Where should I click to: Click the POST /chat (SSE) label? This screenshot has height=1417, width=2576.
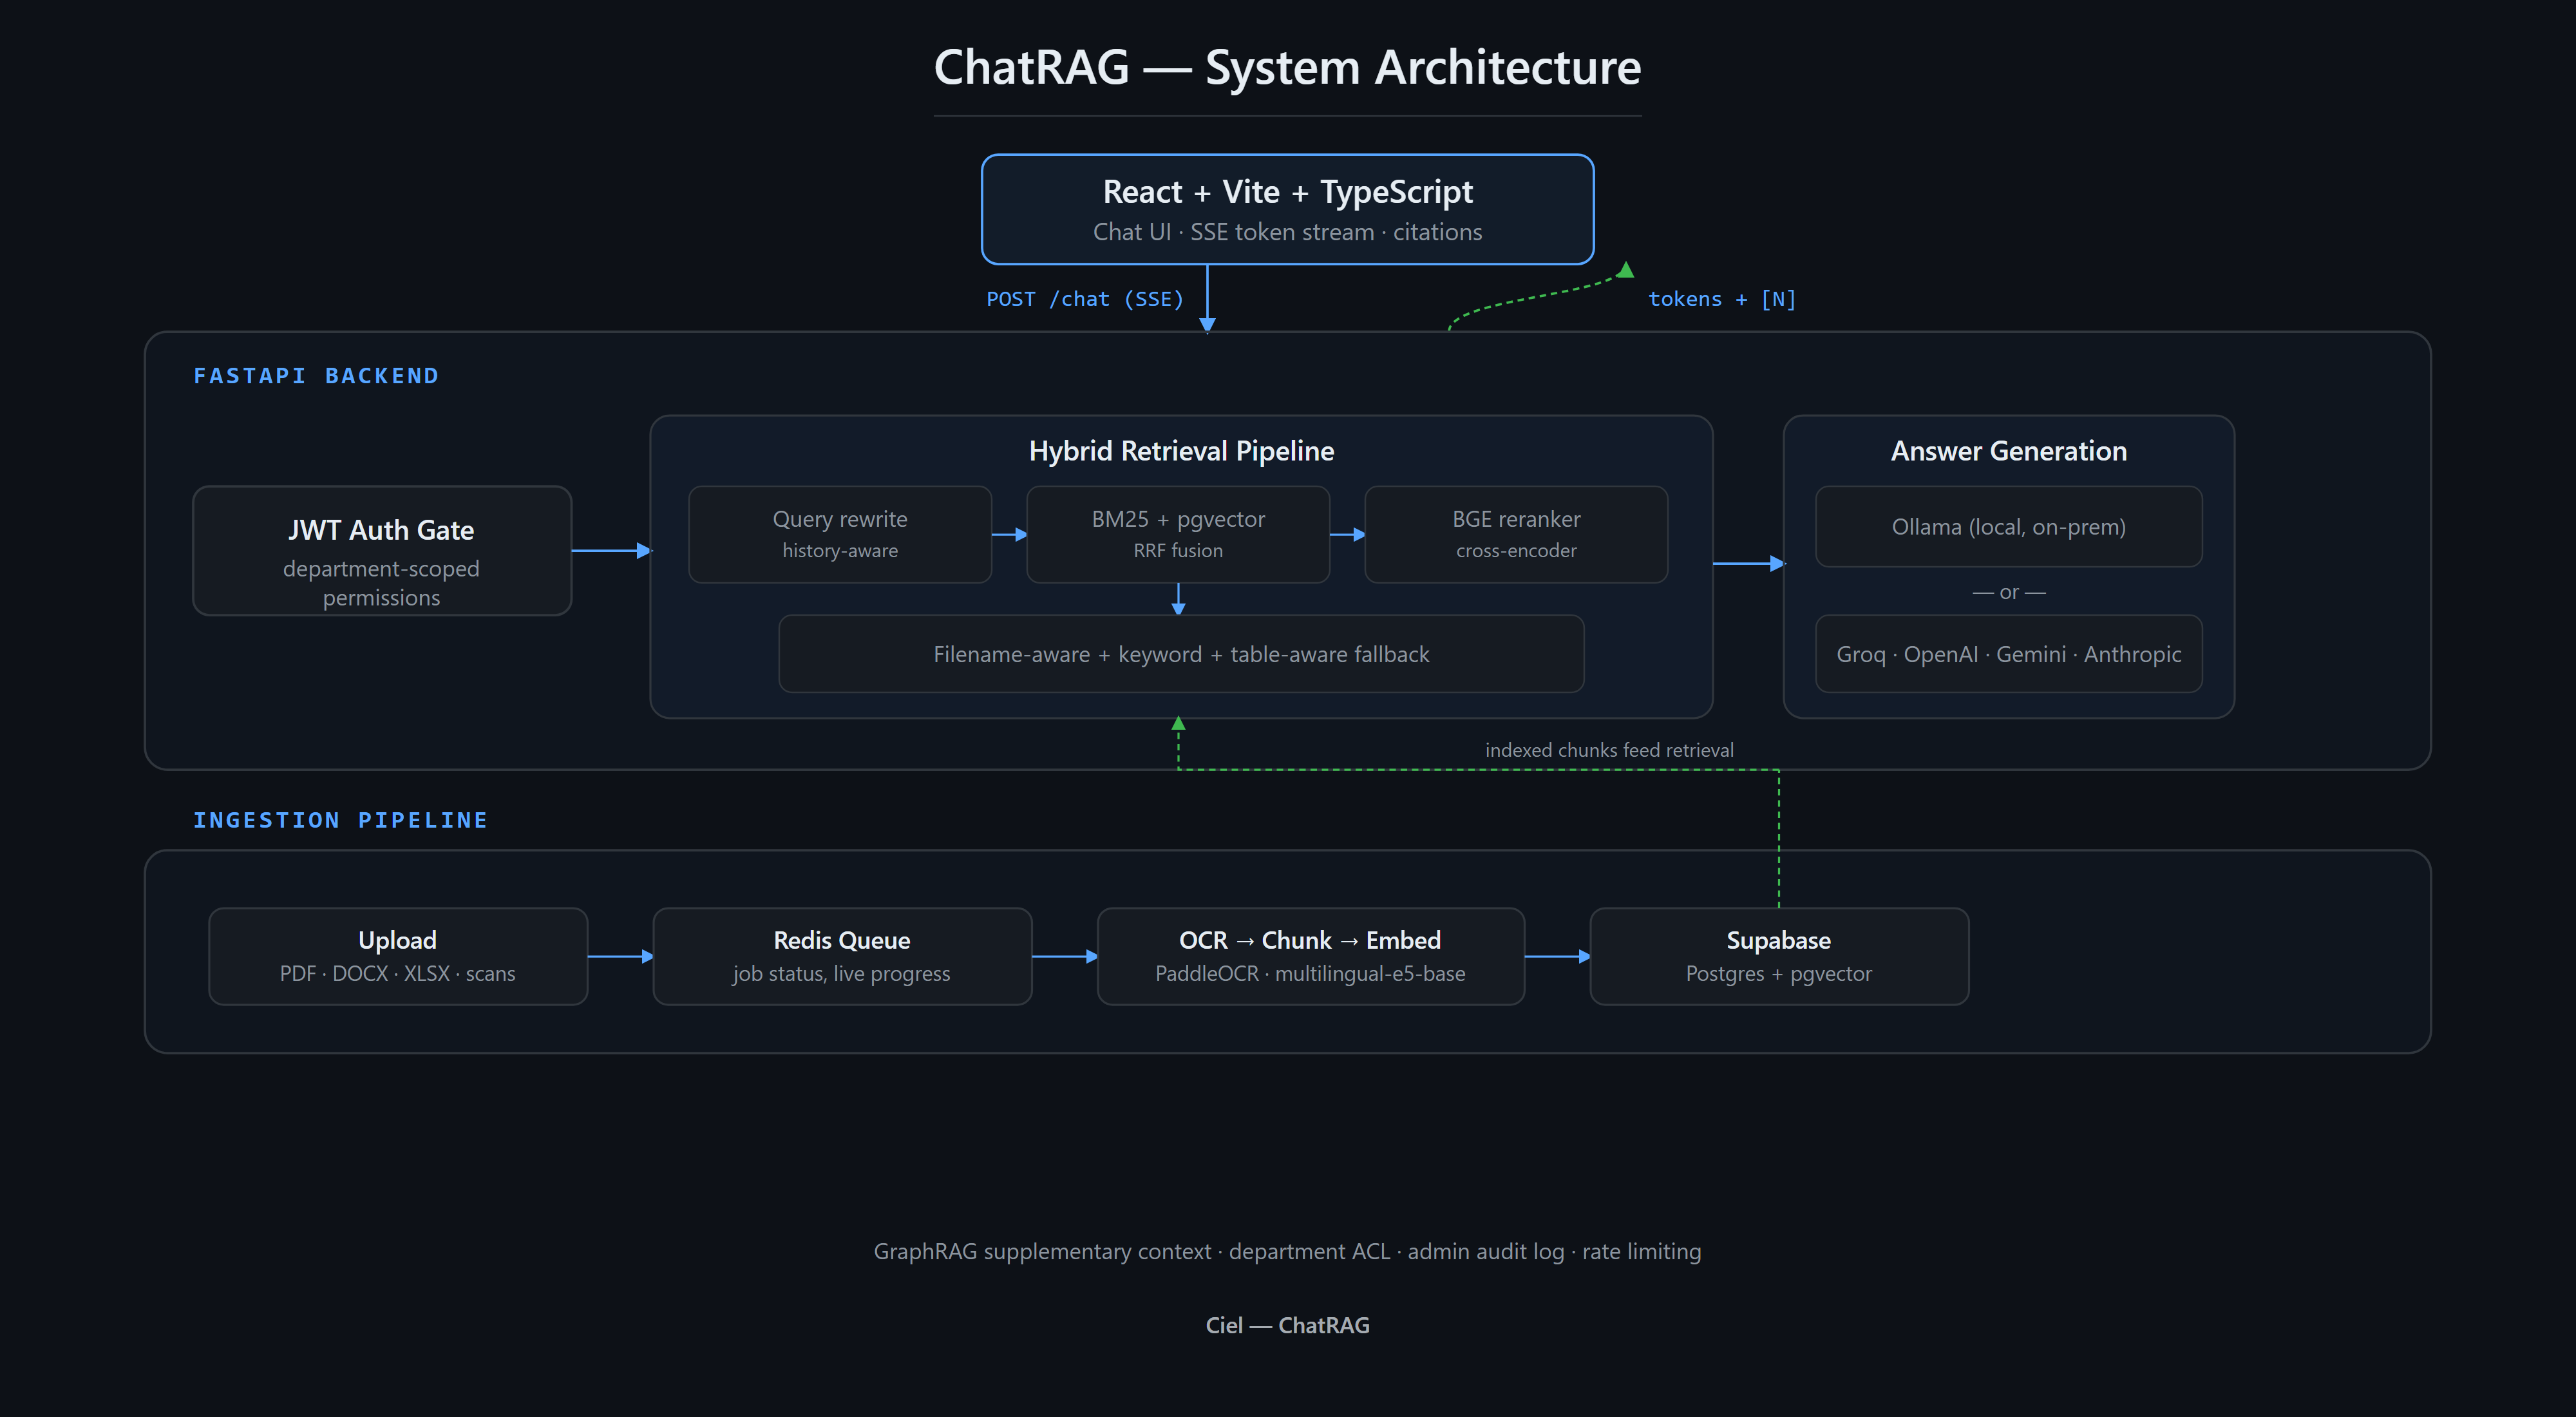tap(1085, 299)
